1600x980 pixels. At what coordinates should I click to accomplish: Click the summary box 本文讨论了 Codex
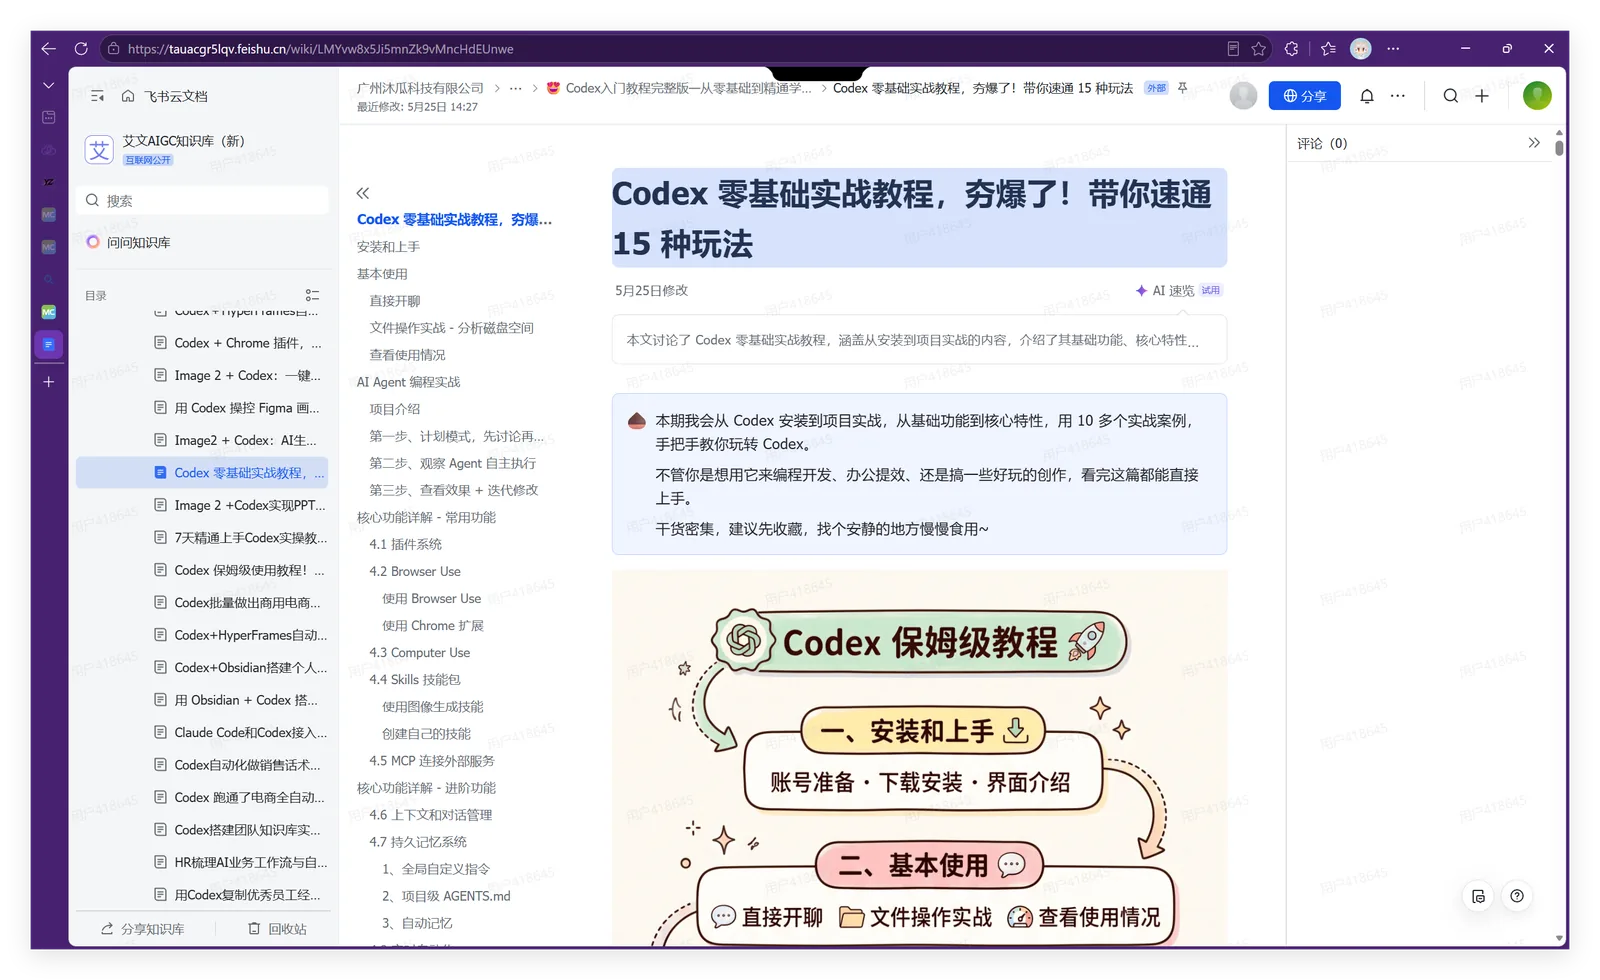919,340
